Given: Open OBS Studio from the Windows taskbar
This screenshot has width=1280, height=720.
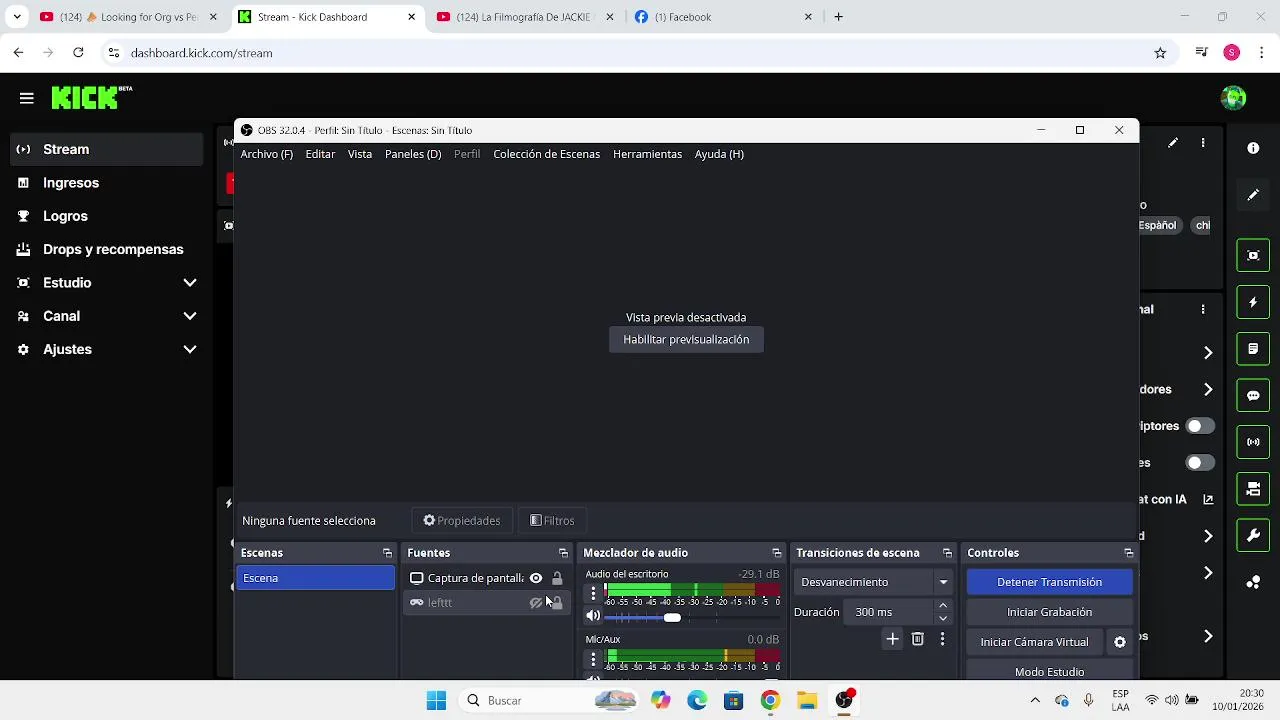Looking at the screenshot, I should pyautogui.click(x=844, y=700).
